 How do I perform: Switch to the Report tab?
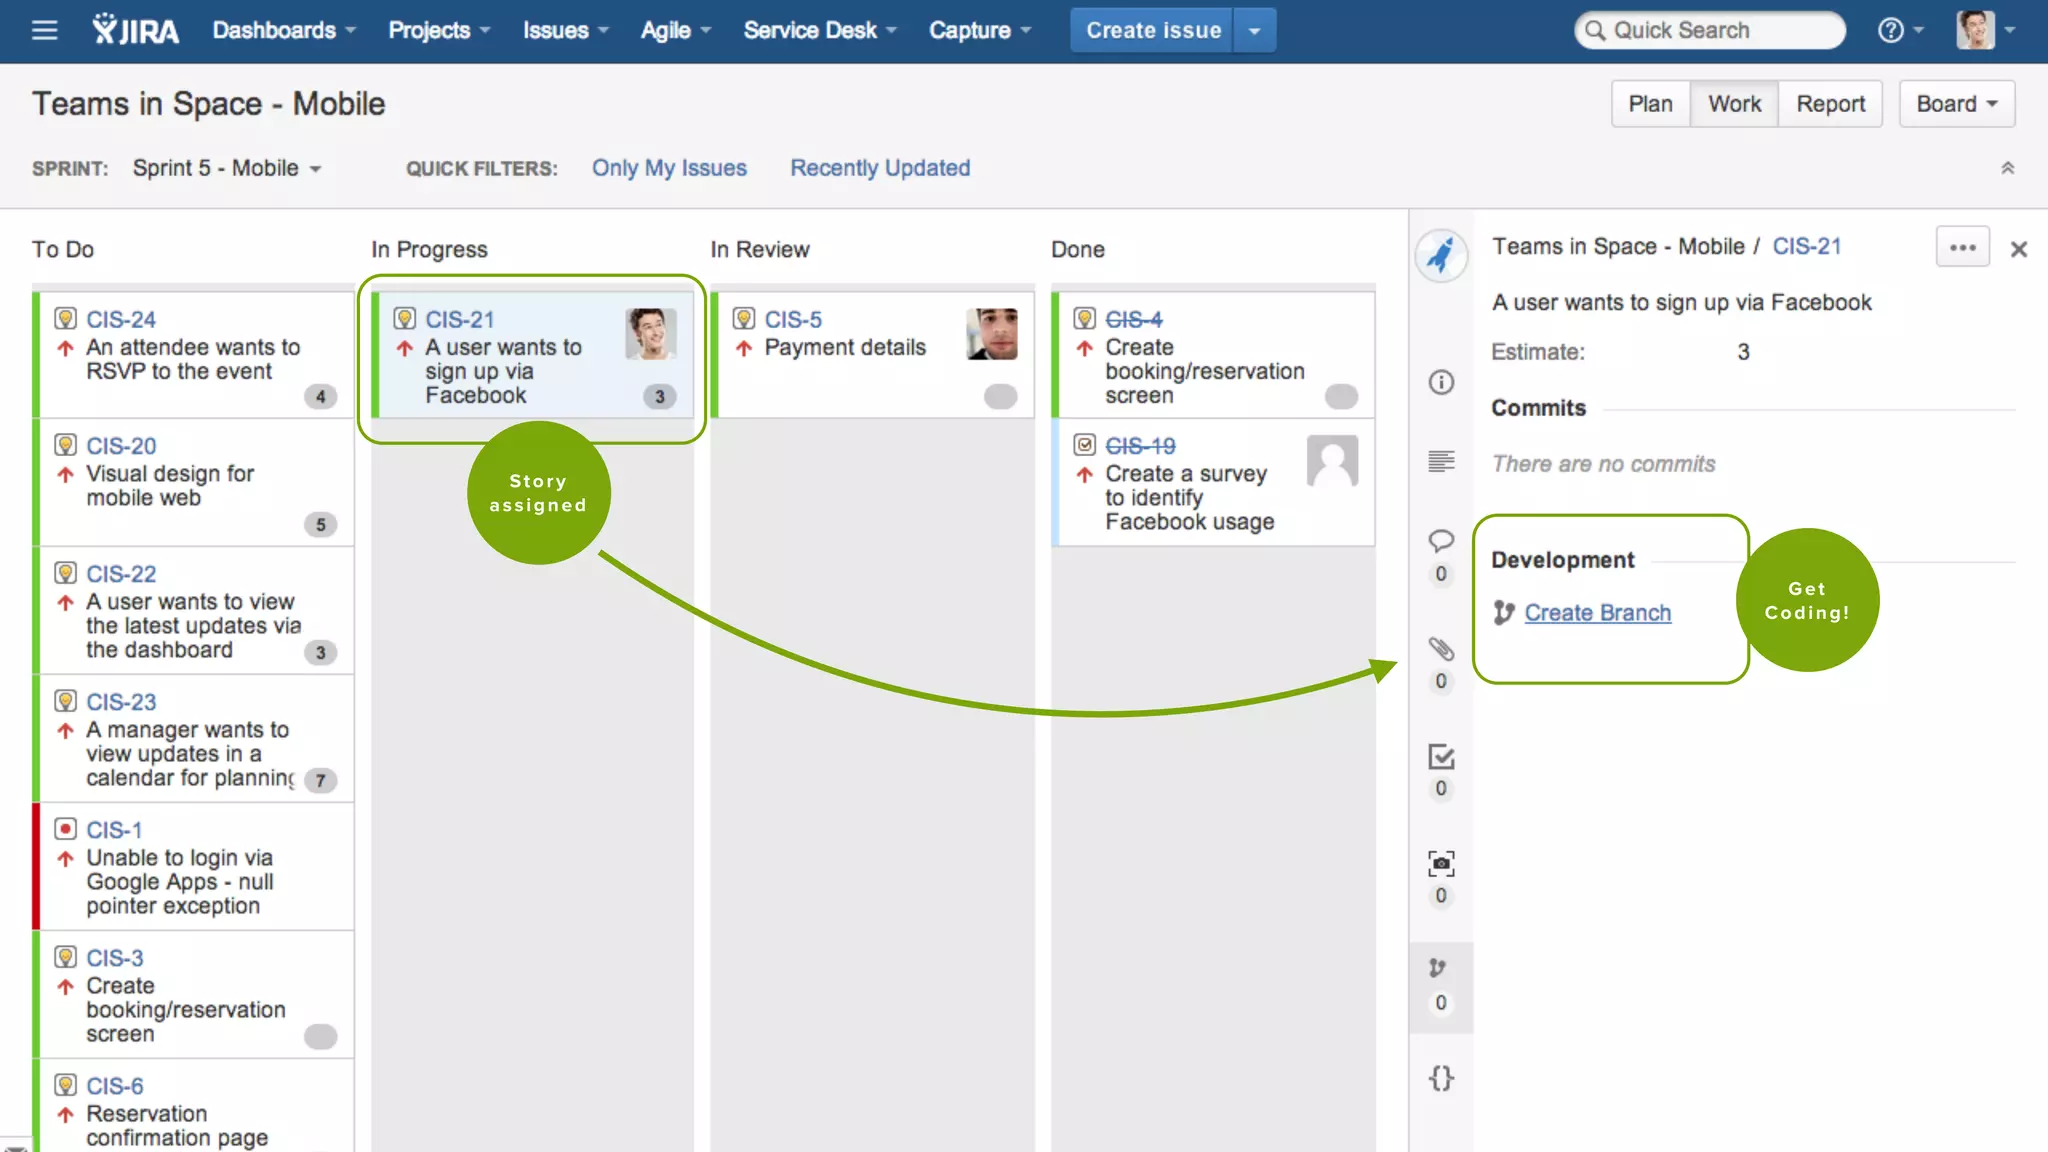1830,104
